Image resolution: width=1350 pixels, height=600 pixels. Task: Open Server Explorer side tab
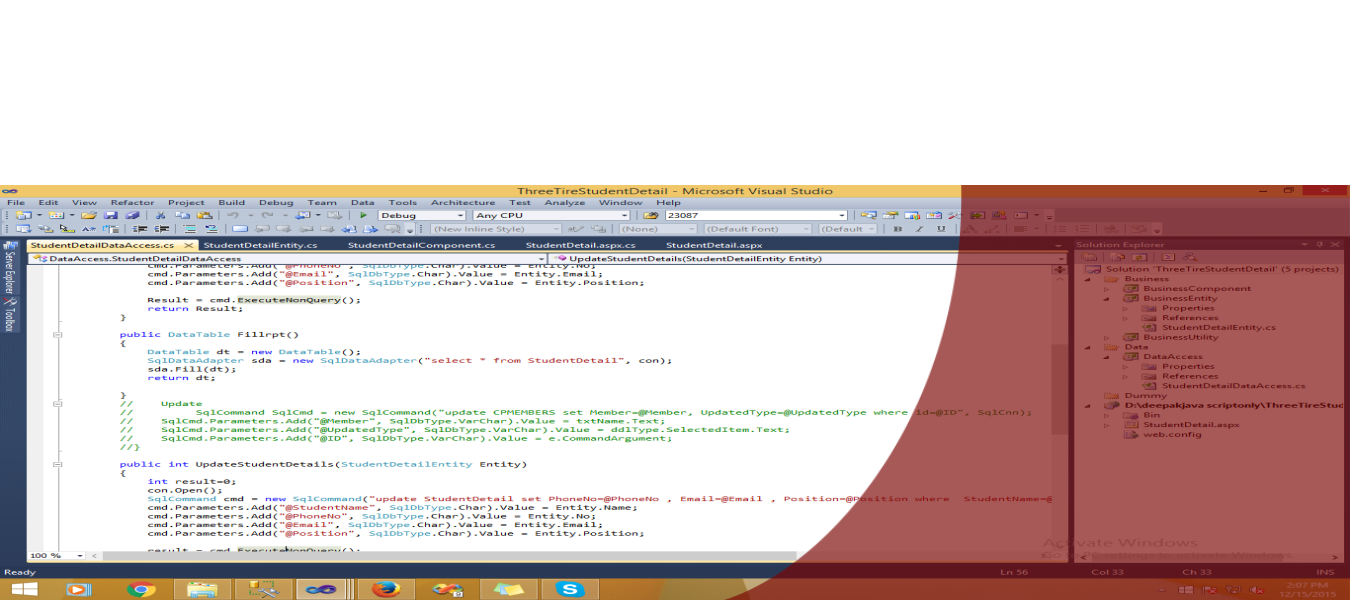[9, 269]
